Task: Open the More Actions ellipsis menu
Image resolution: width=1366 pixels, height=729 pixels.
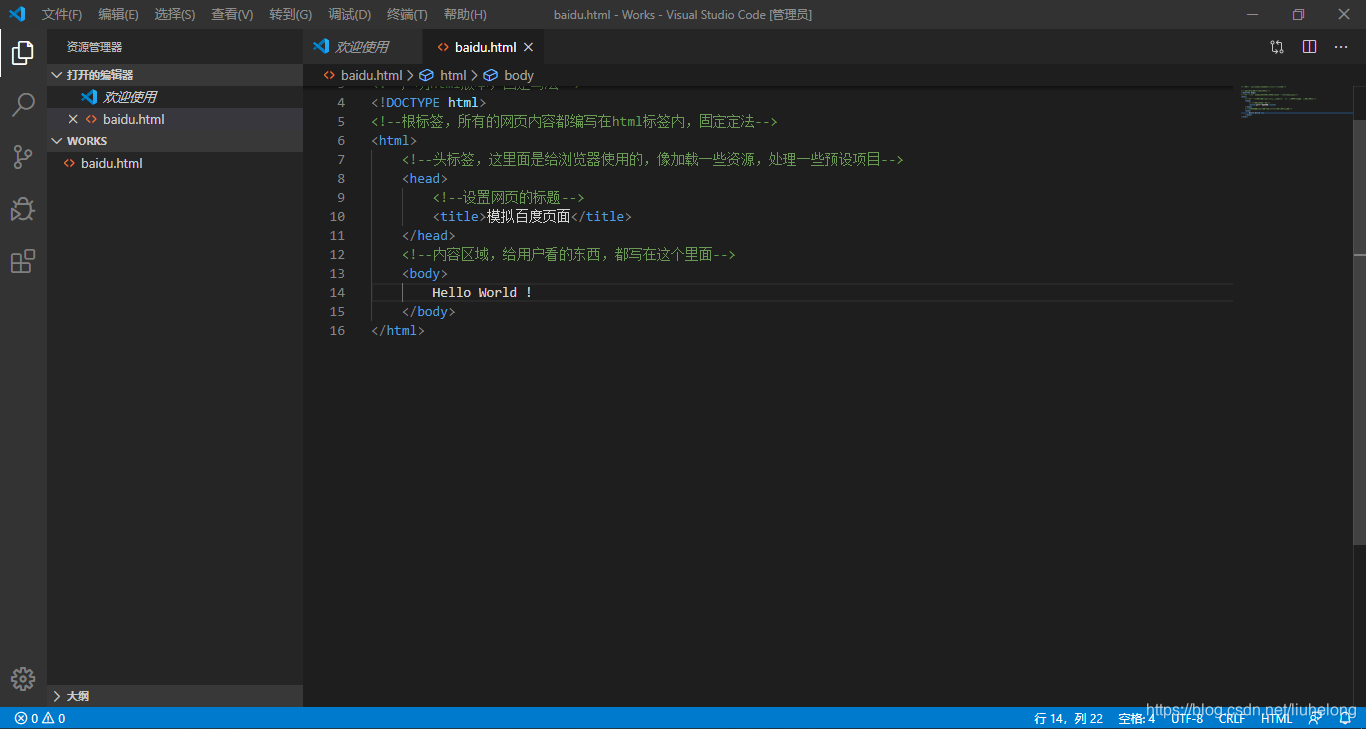Action: pos(1341,47)
